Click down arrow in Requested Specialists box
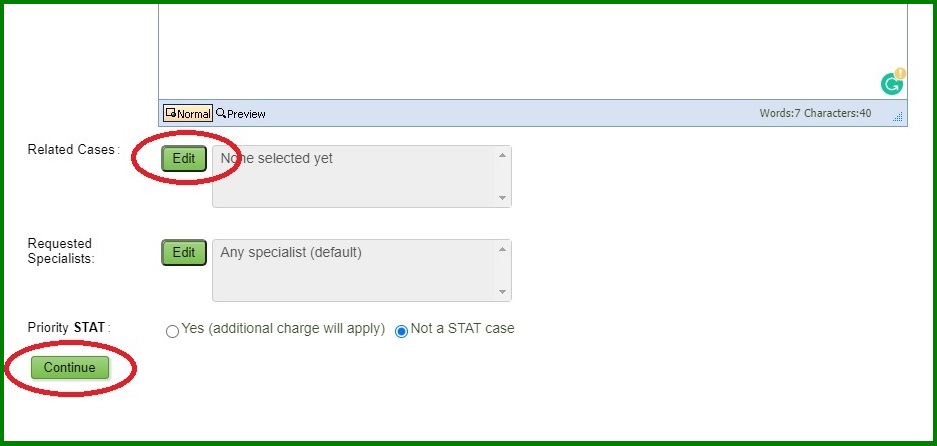 (x=503, y=292)
